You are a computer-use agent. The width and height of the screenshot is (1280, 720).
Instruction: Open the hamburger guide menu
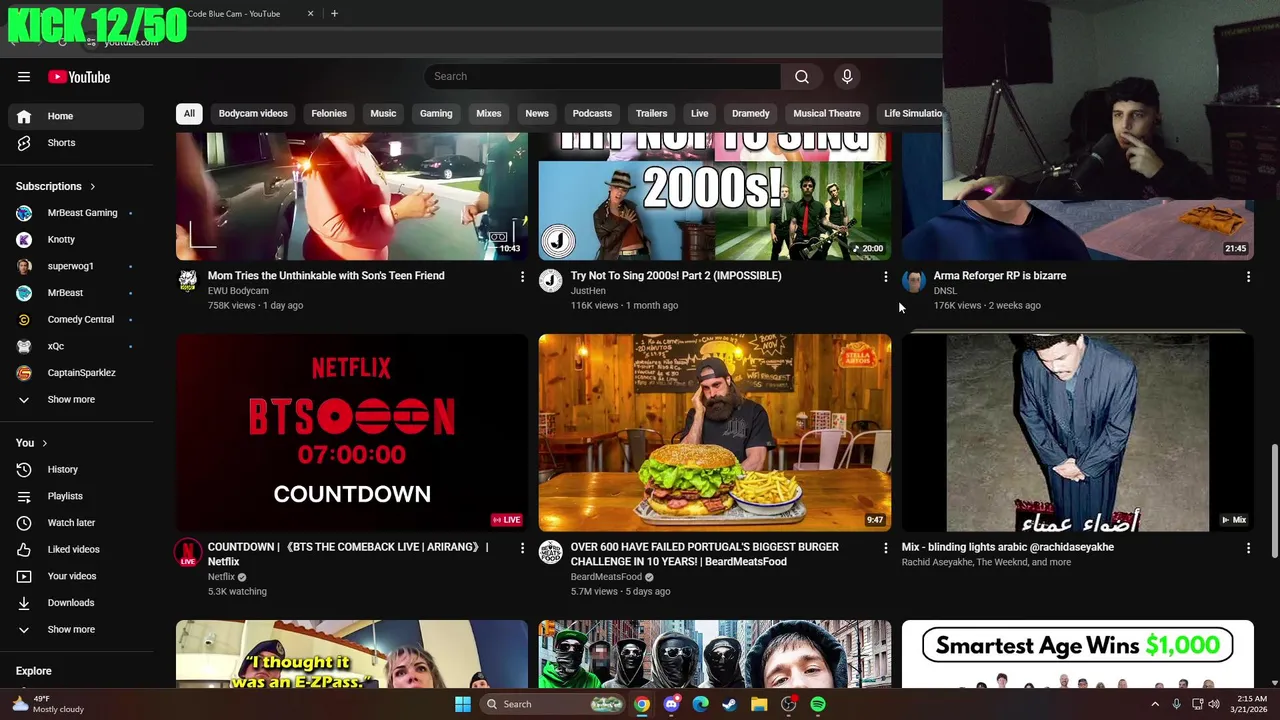pyautogui.click(x=24, y=77)
